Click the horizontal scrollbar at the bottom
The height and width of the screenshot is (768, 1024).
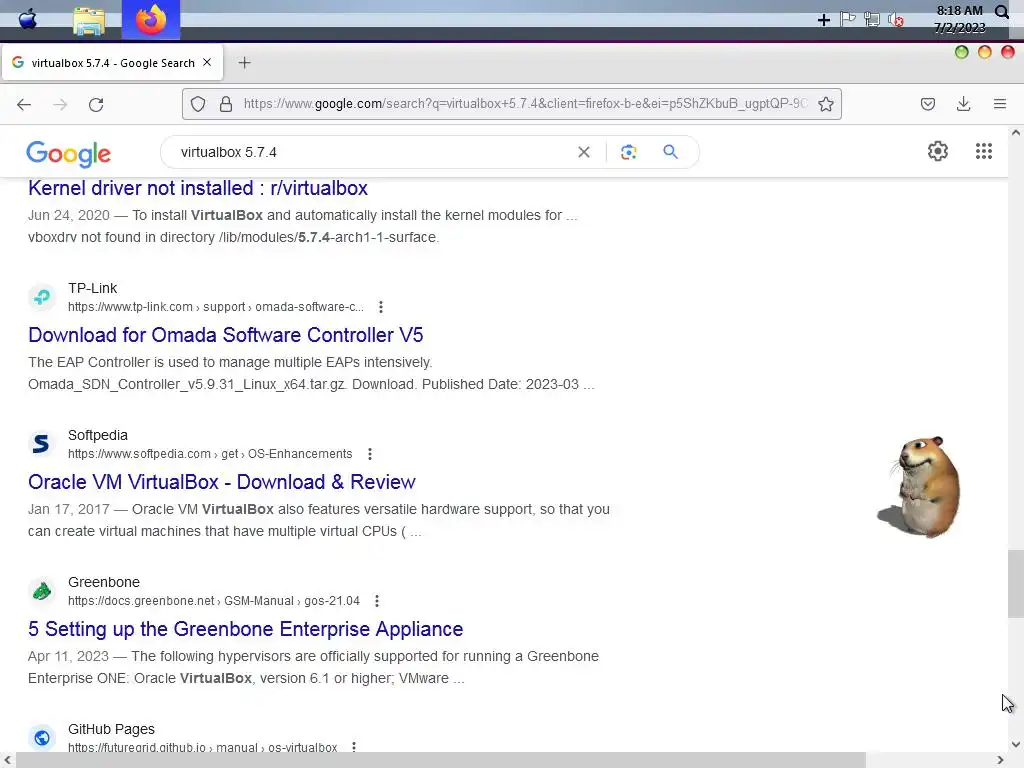pyautogui.click(x=441, y=760)
